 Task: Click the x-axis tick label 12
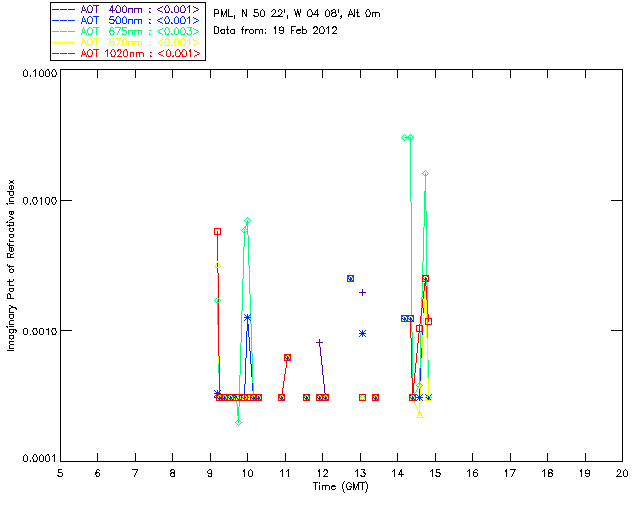[322, 473]
